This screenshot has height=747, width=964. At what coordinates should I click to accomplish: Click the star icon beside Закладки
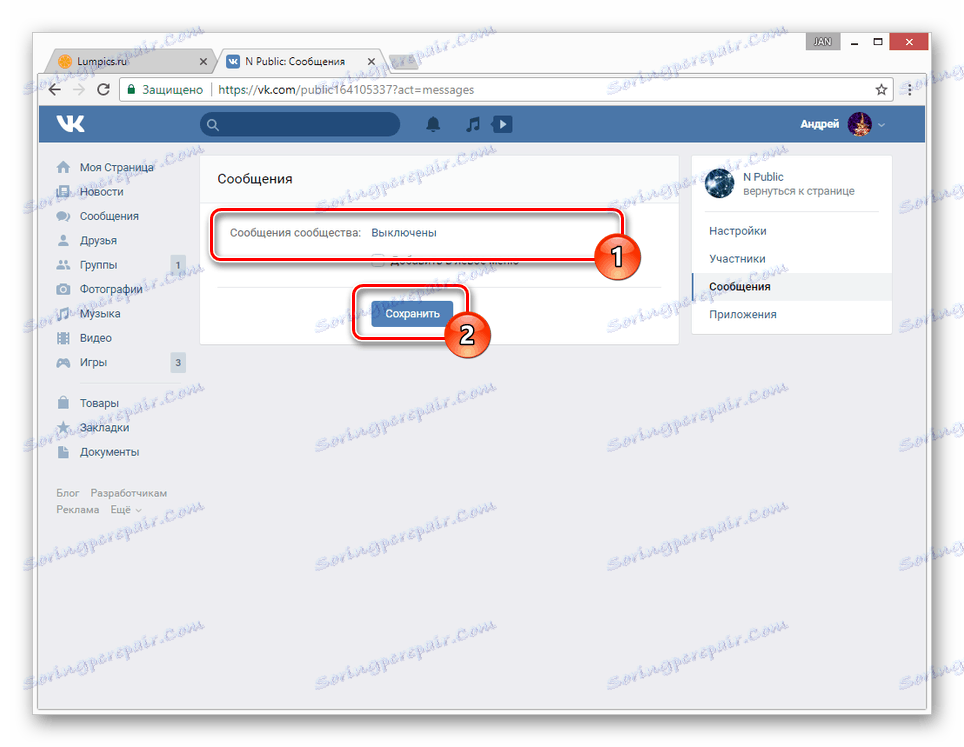pos(63,427)
